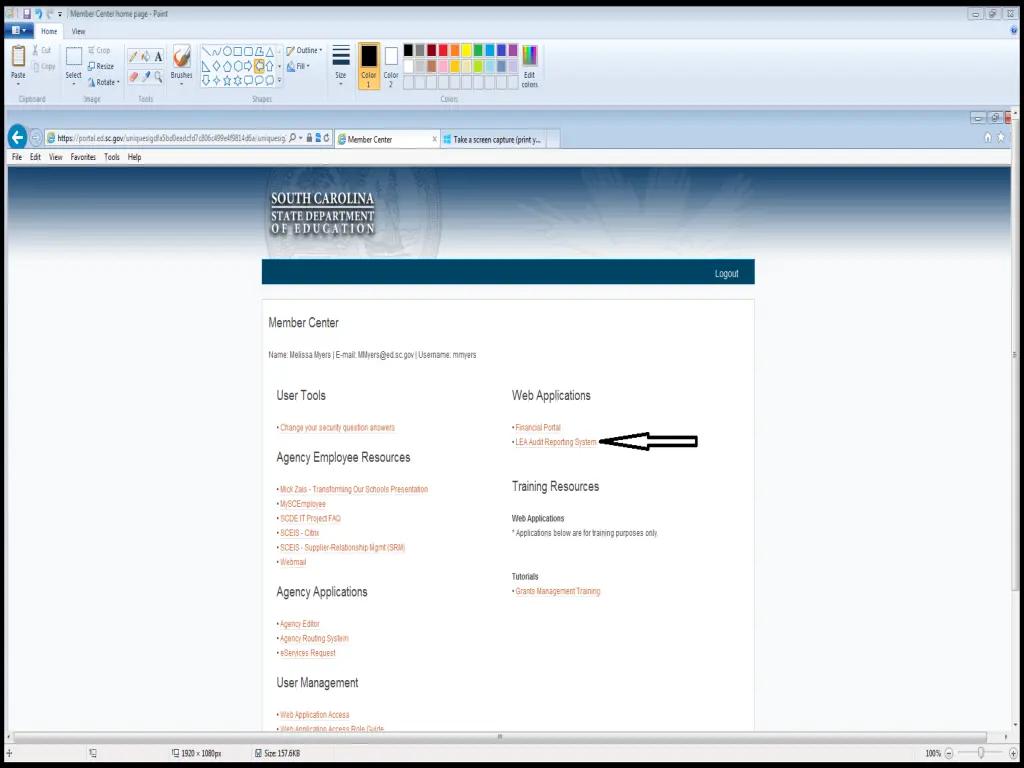Select the Pencil tool
The height and width of the screenshot is (768, 1024).
tap(133, 57)
